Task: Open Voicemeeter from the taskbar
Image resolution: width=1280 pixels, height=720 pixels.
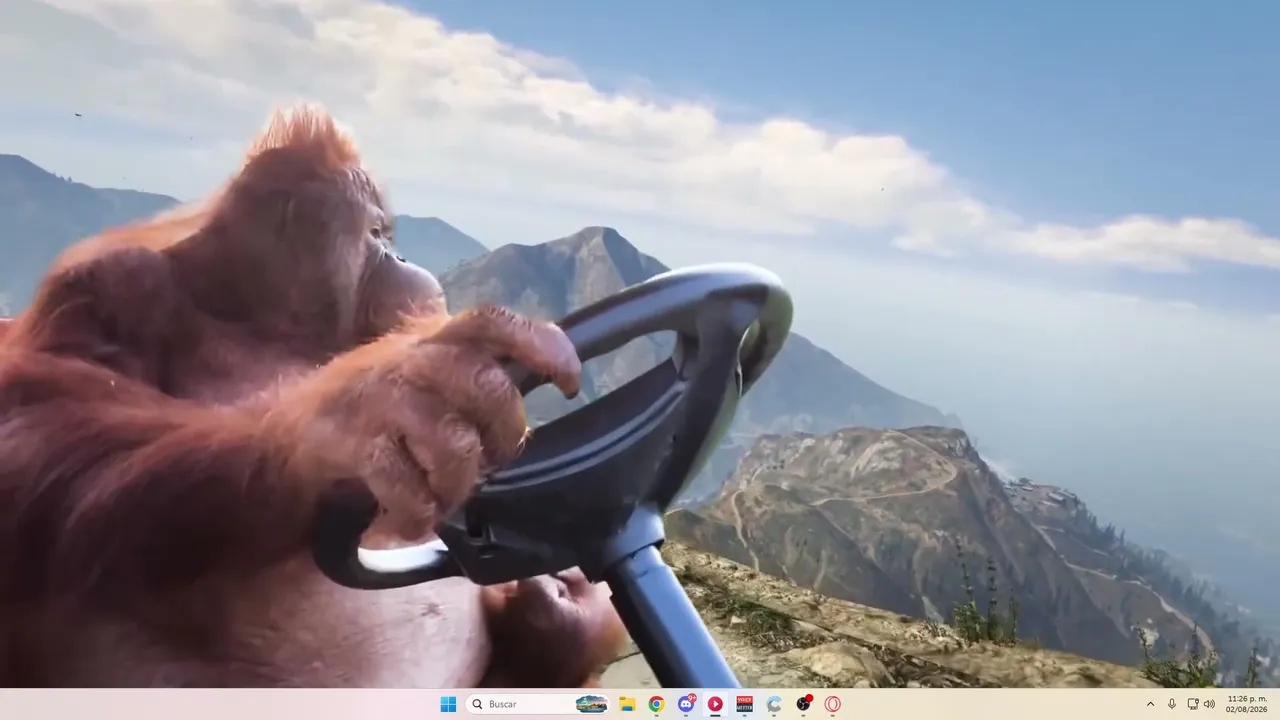Action: pos(744,704)
